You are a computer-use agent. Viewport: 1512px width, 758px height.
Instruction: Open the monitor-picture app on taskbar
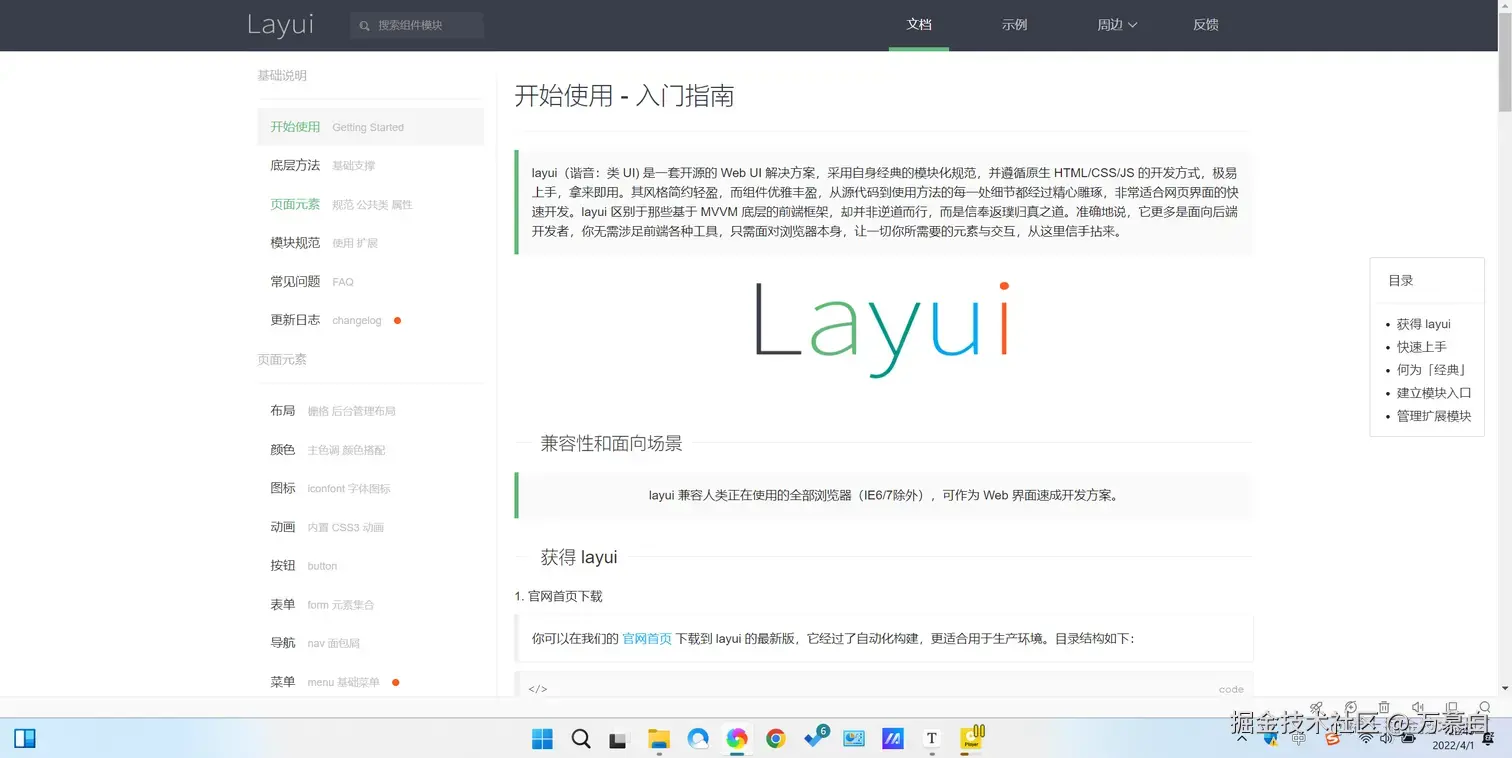854,739
